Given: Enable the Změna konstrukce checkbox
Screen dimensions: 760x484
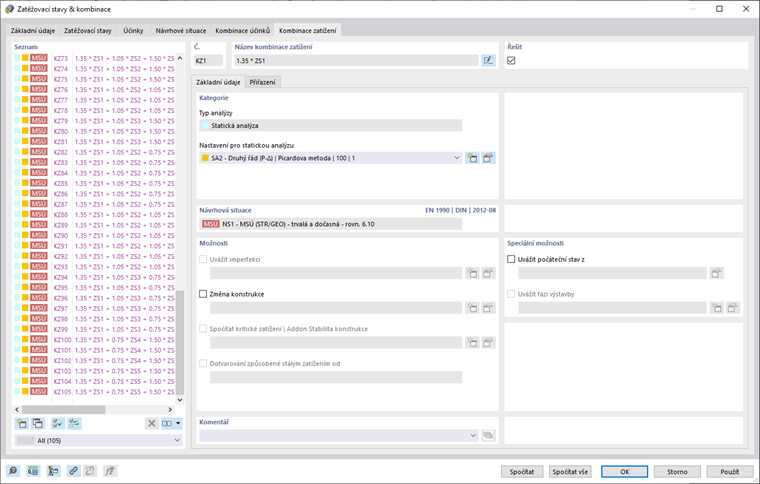Looking at the screenshot, I should tap(203, 294).
